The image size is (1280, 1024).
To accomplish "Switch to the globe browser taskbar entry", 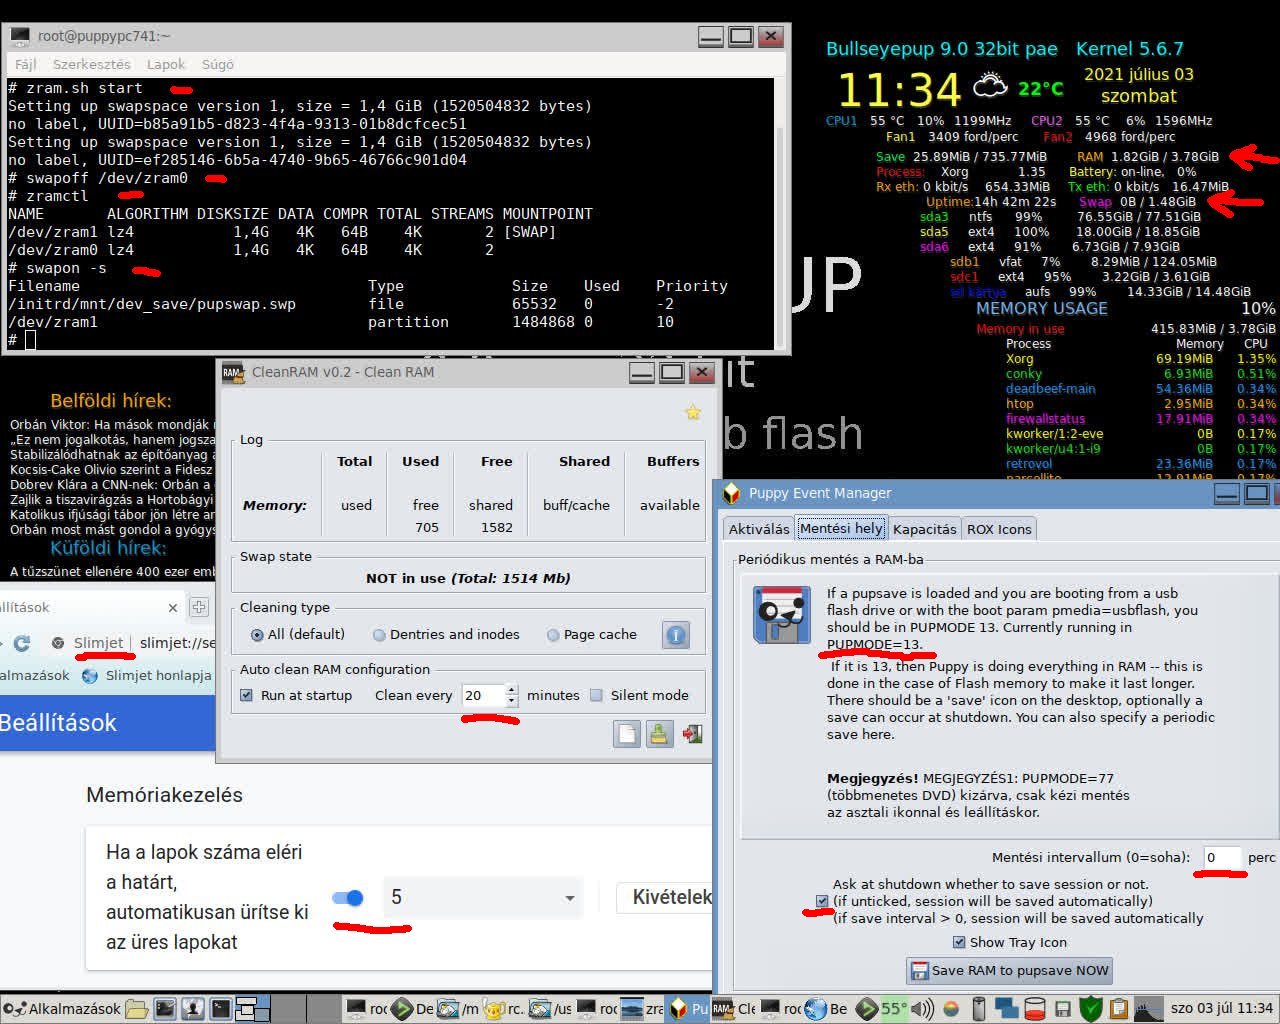I will pyautogui.click(x=826, y=1009).
